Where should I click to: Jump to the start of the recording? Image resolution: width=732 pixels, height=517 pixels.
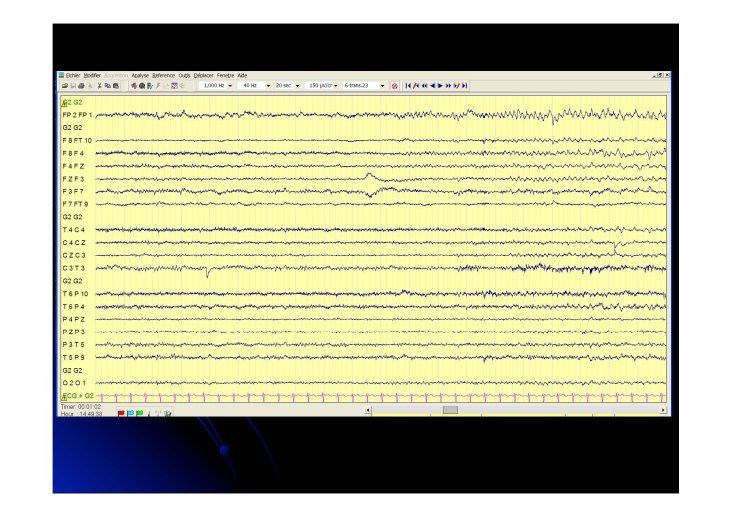[408, 85]
